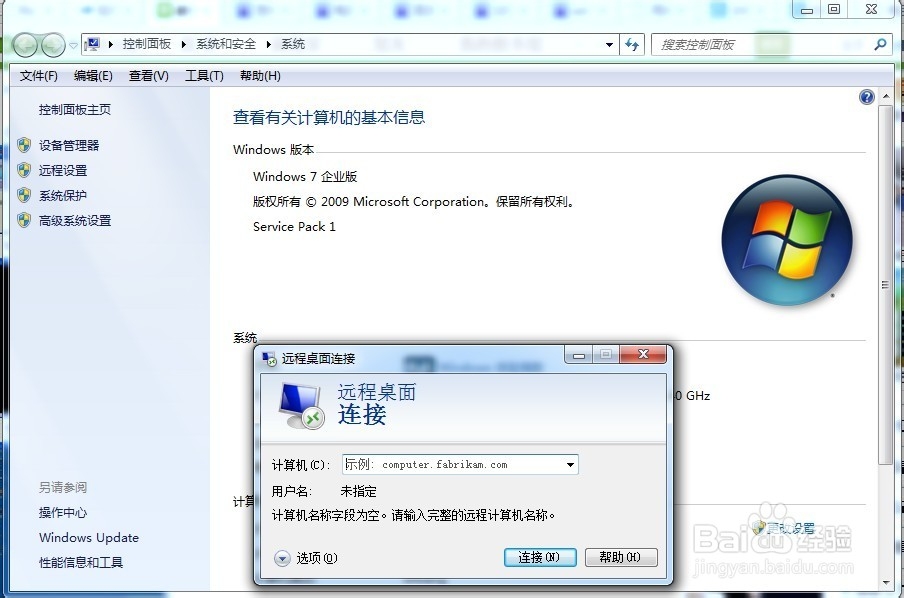This screenshot has height=598, width=904.
Task: Open the 计算机(C) combo box dropdown arrow
Action: coord(570,465)
